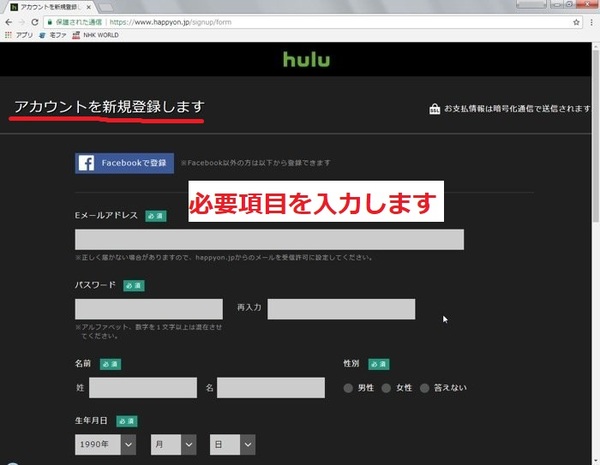
Task: Open the モファ bookmark
Action: [53, 35]
